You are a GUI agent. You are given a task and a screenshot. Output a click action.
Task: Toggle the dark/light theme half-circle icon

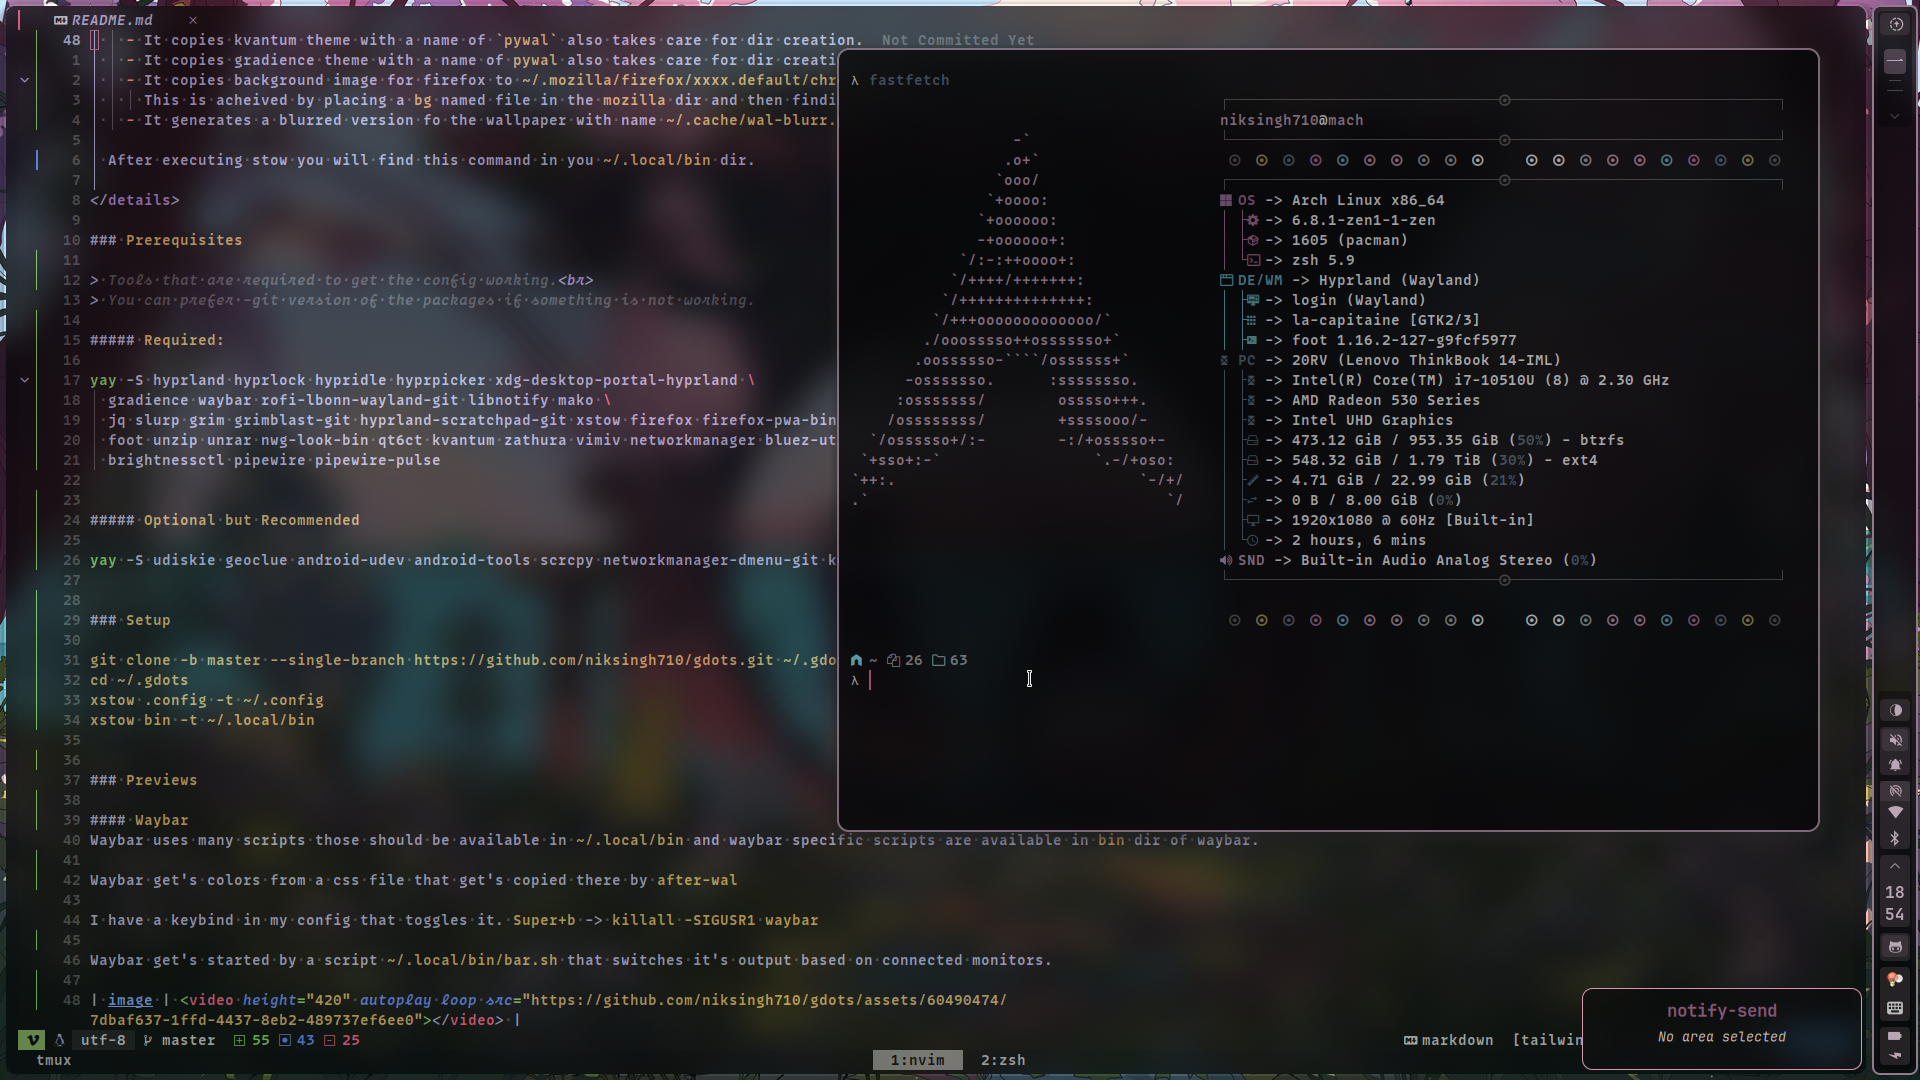click(1895, 710)
